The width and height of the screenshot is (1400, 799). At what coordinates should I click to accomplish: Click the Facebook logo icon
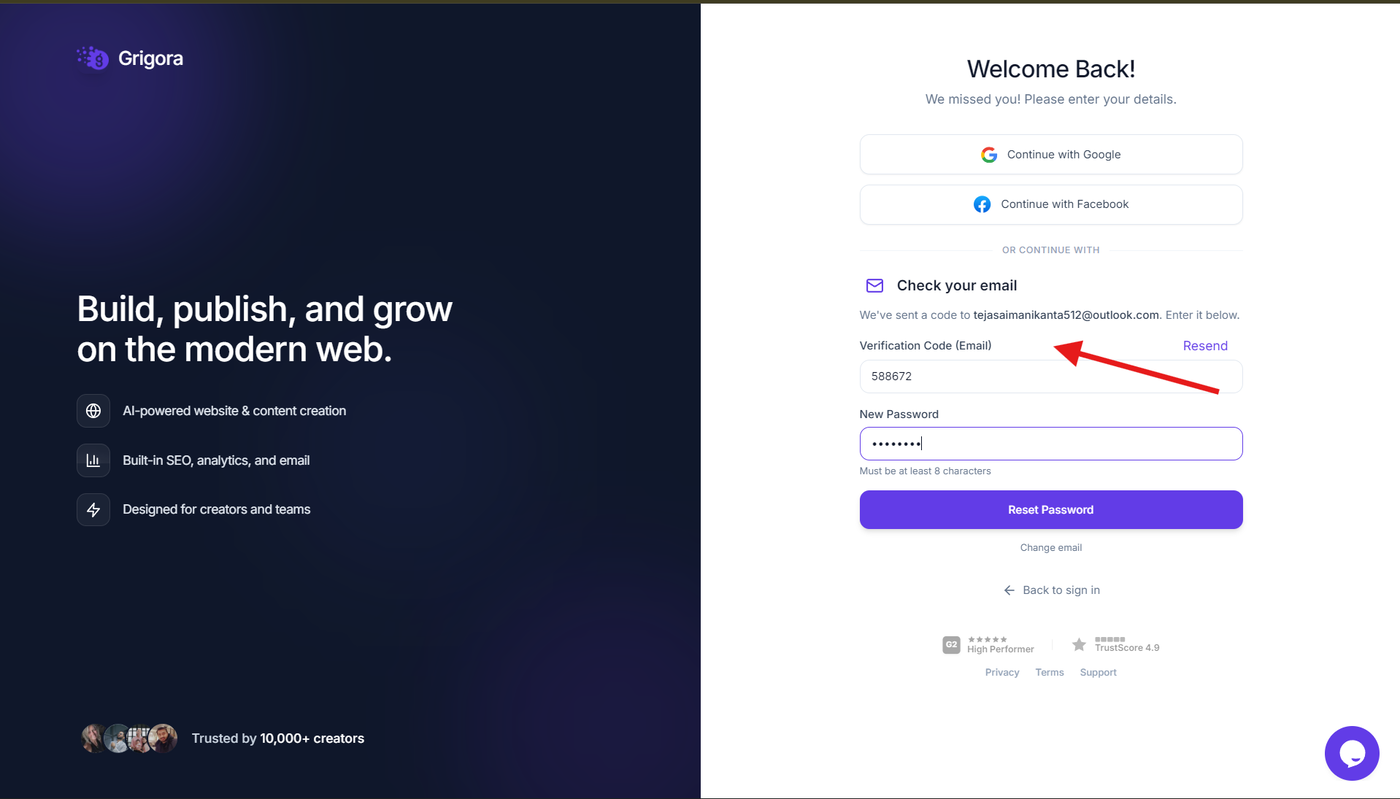982,204
